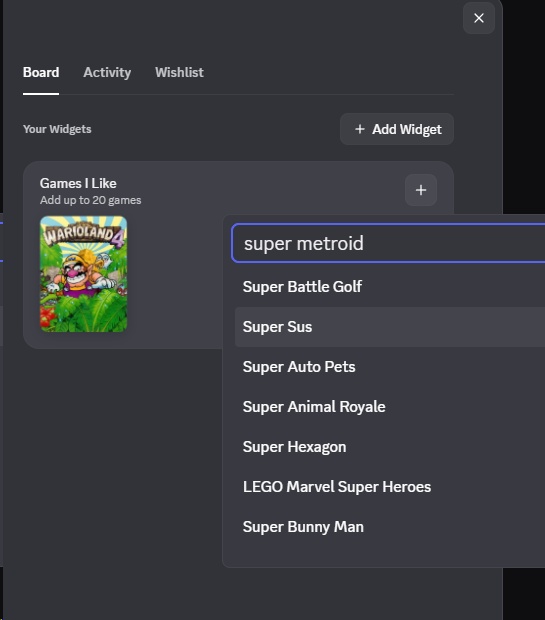This screenshot has height=620, width=545.
Task: Focus the super metroid search field
Action: pos(390,243)
